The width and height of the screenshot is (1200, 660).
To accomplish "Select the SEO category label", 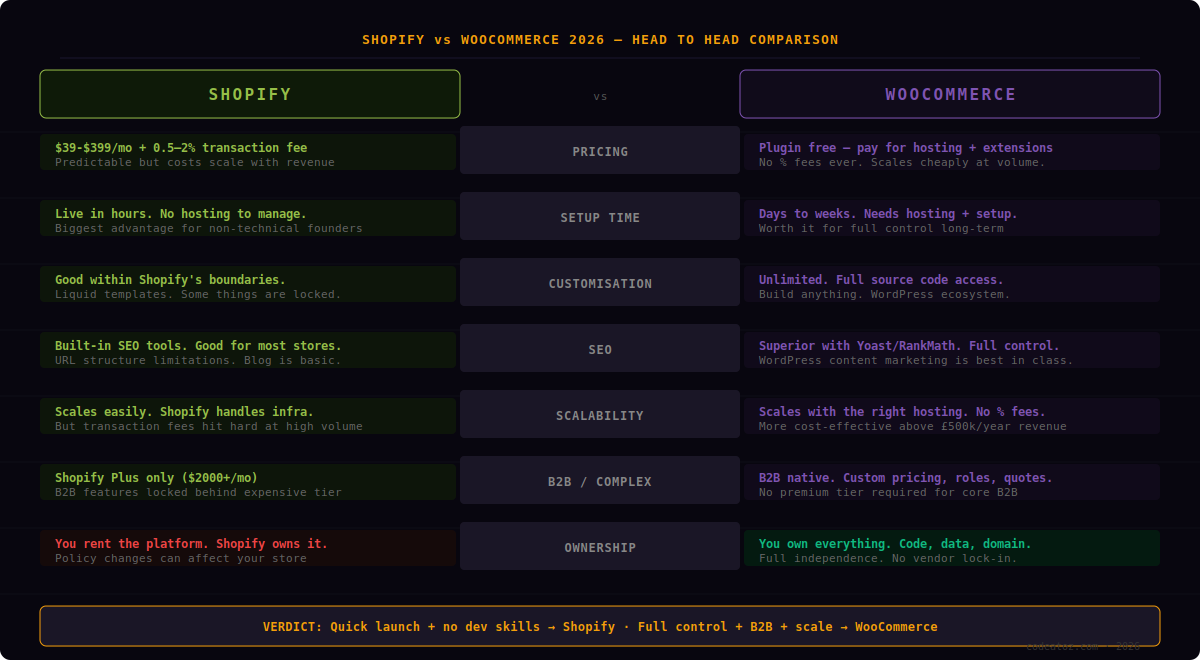I will pos(600,350).
